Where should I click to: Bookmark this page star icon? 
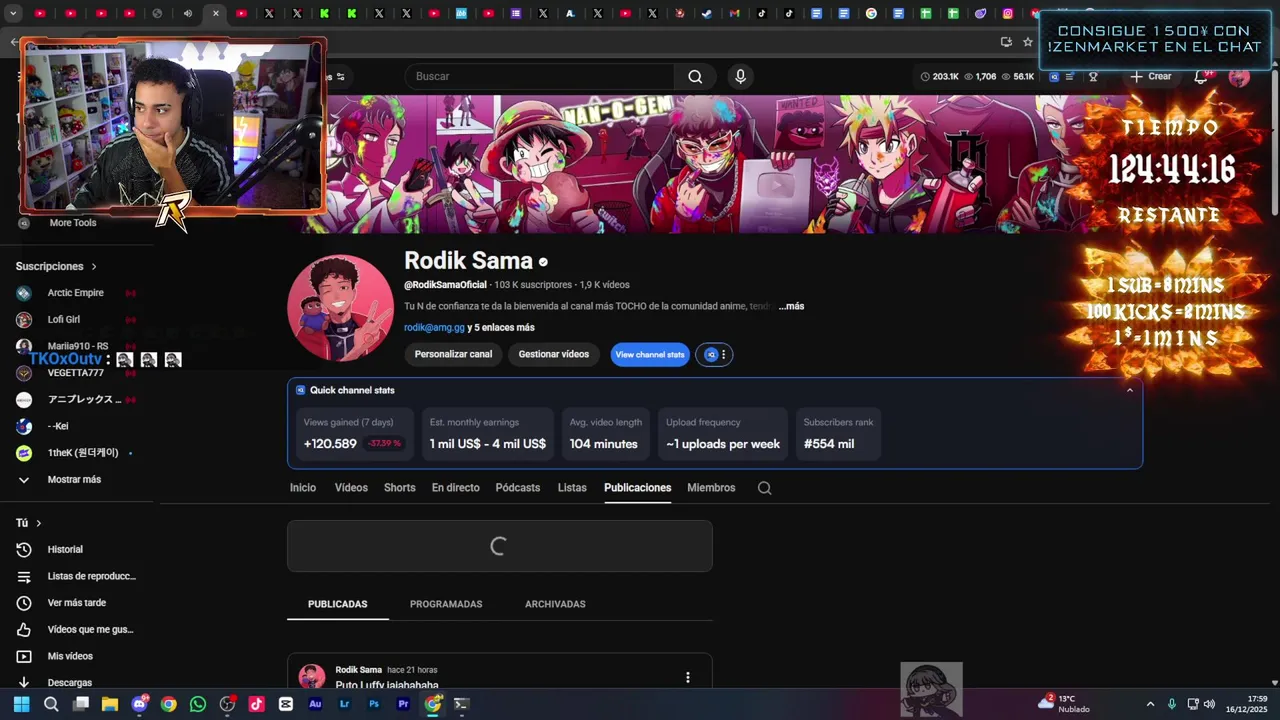pos(1027,42)
